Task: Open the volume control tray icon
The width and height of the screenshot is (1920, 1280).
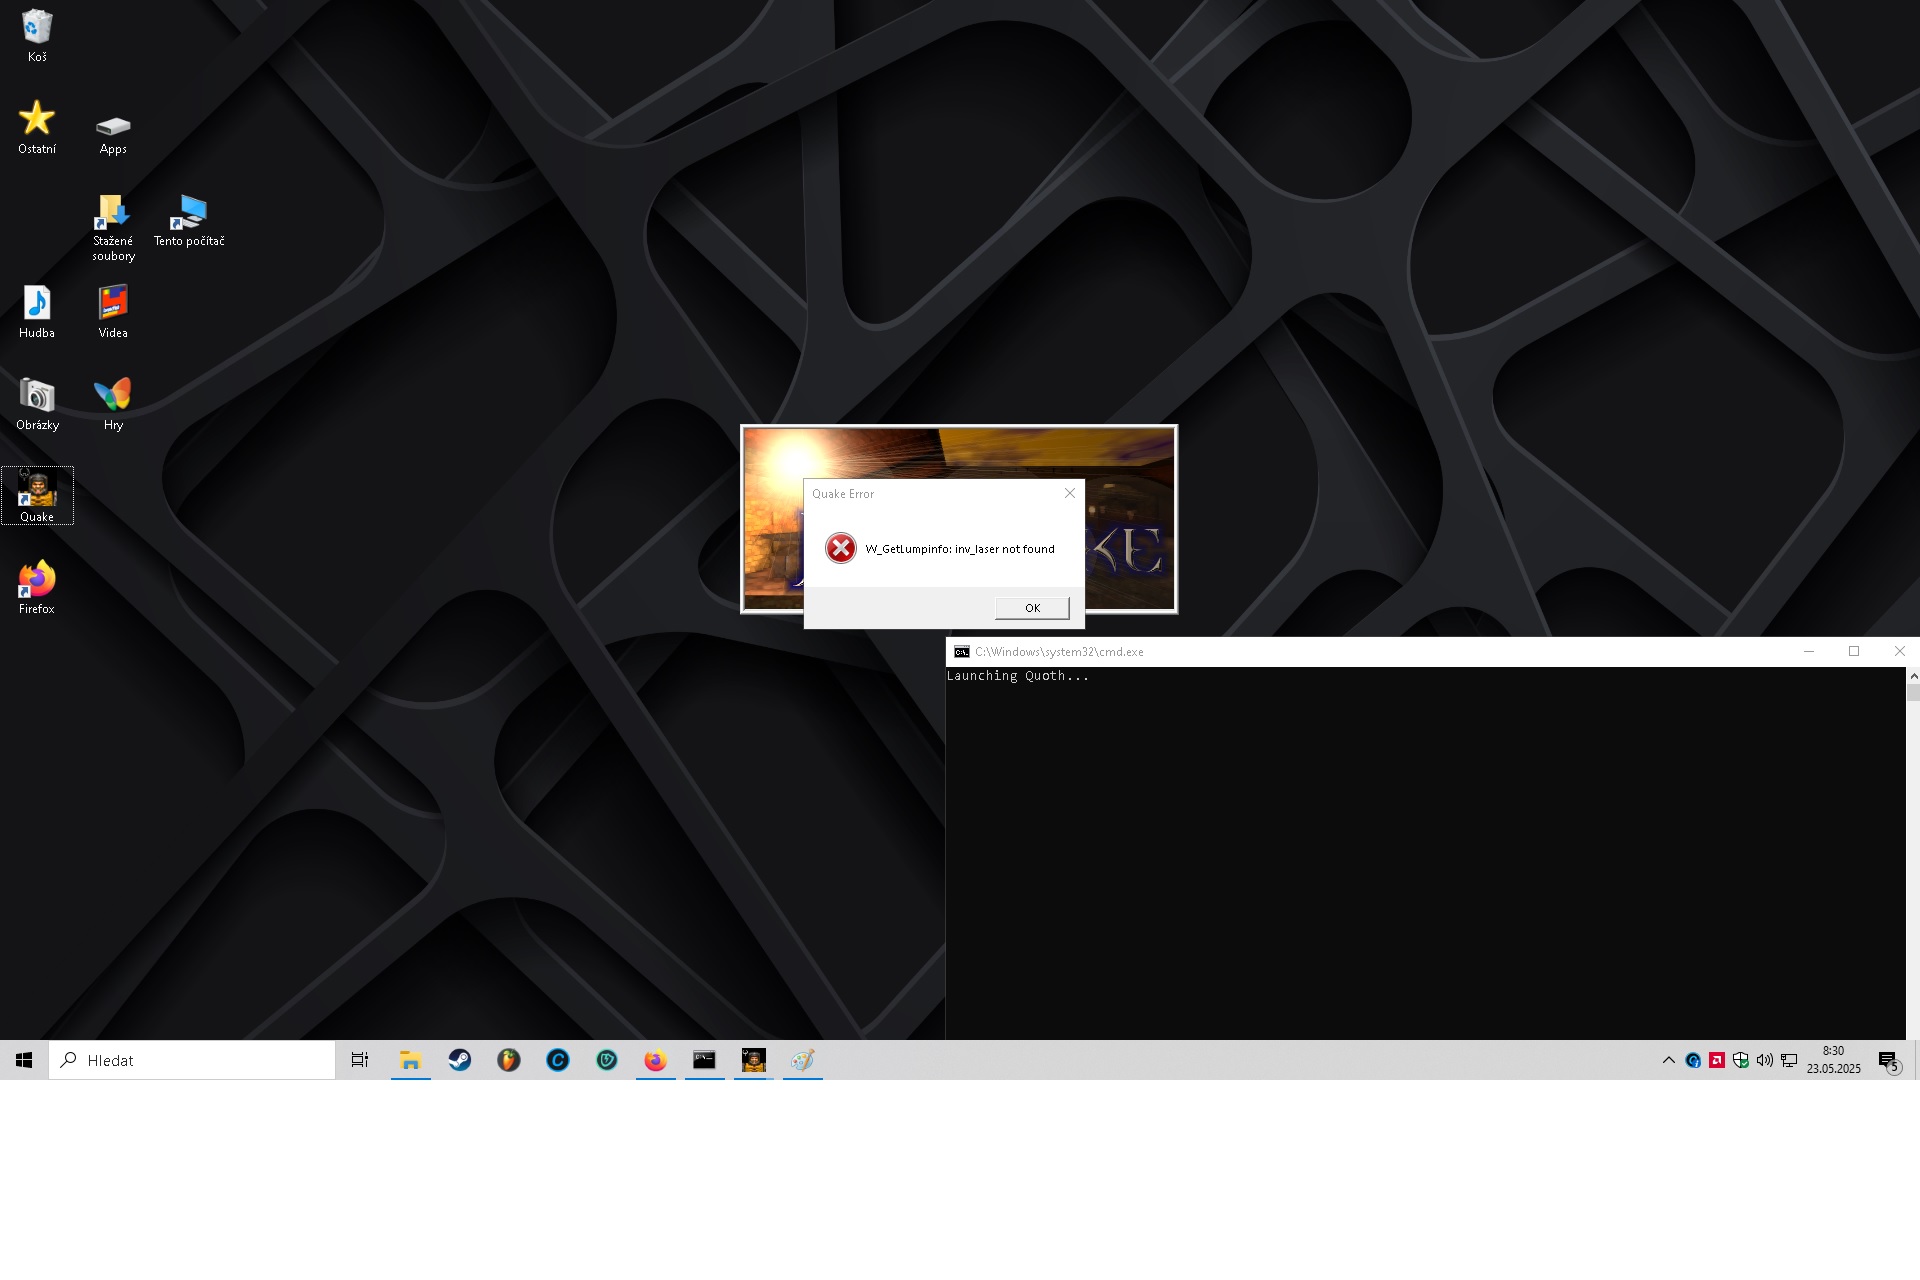Action: pos(1765,1060)
